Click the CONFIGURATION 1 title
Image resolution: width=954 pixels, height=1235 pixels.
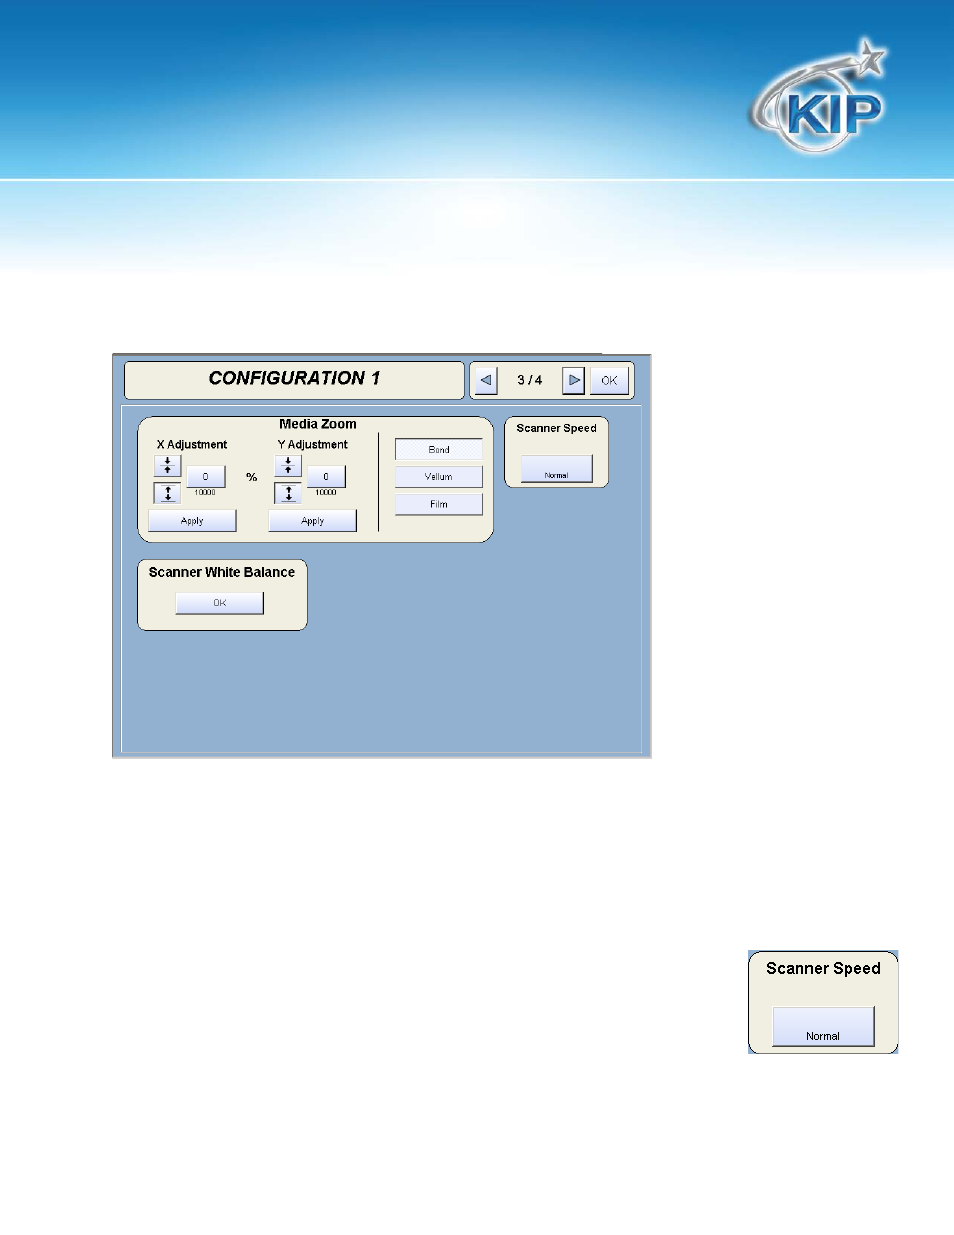(294, 378)
